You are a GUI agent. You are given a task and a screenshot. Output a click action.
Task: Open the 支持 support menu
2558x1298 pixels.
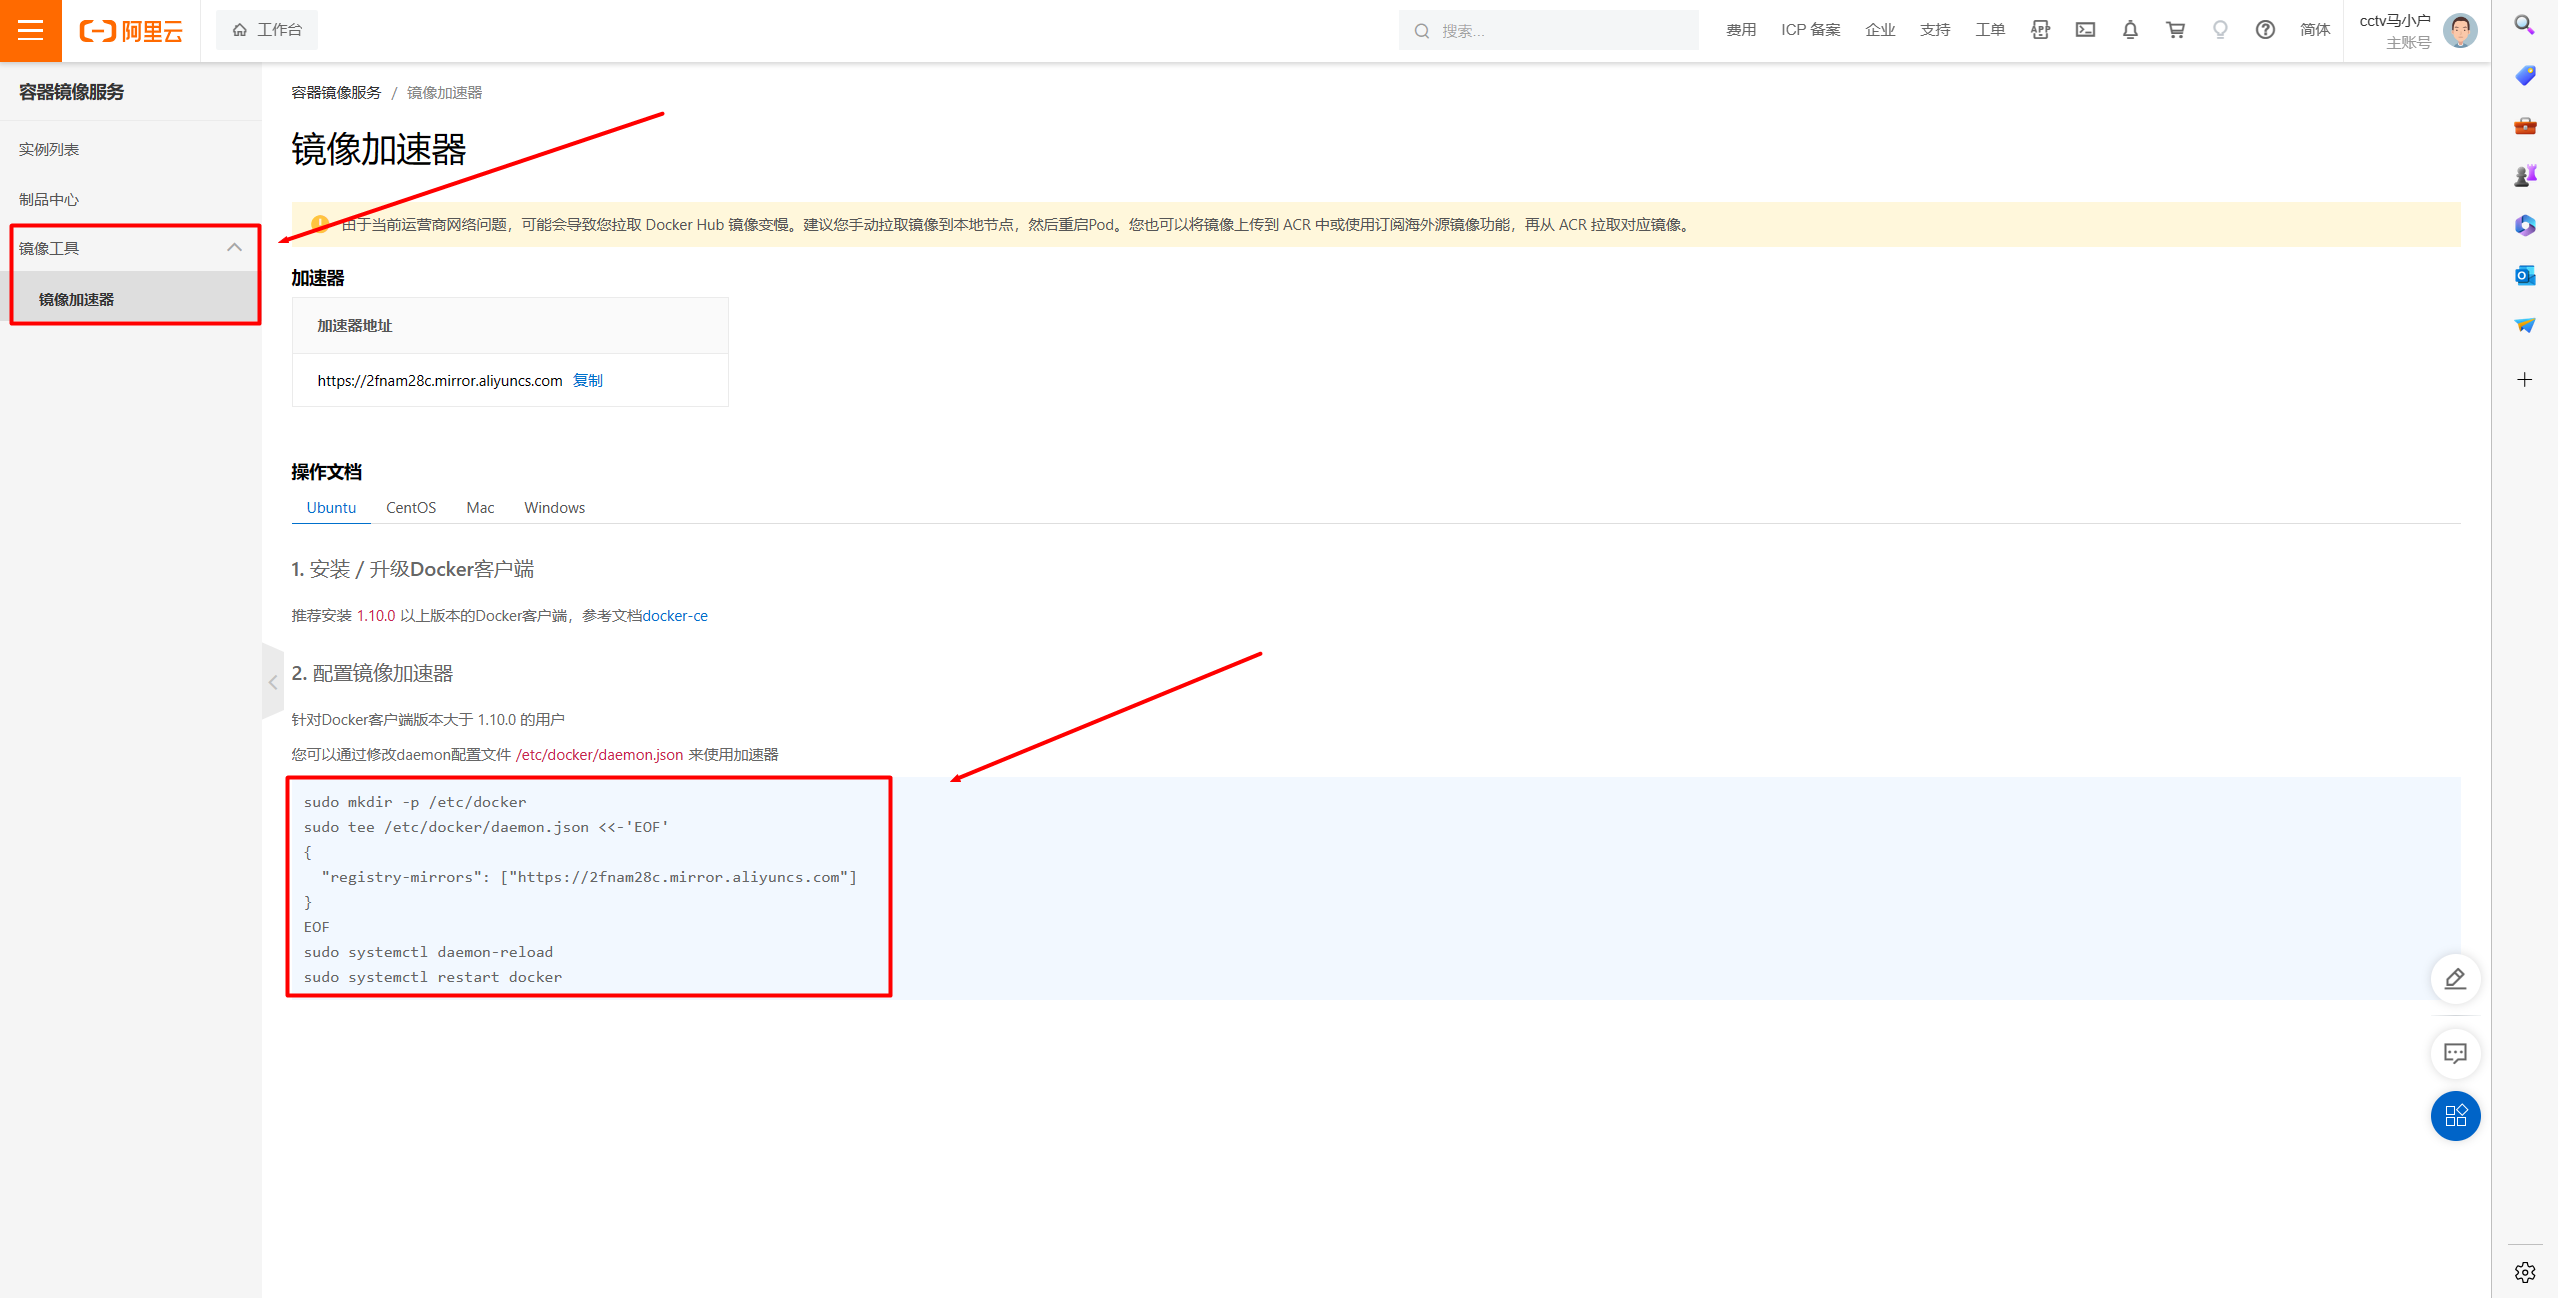pos(1935,30)
